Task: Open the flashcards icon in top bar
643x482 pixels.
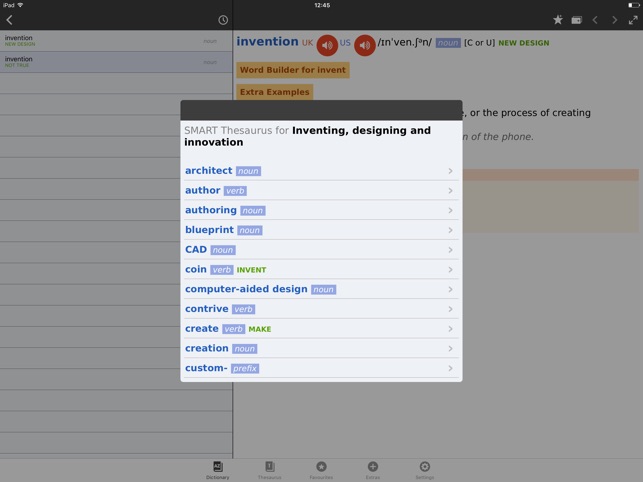Action: (x=577, y=20)
